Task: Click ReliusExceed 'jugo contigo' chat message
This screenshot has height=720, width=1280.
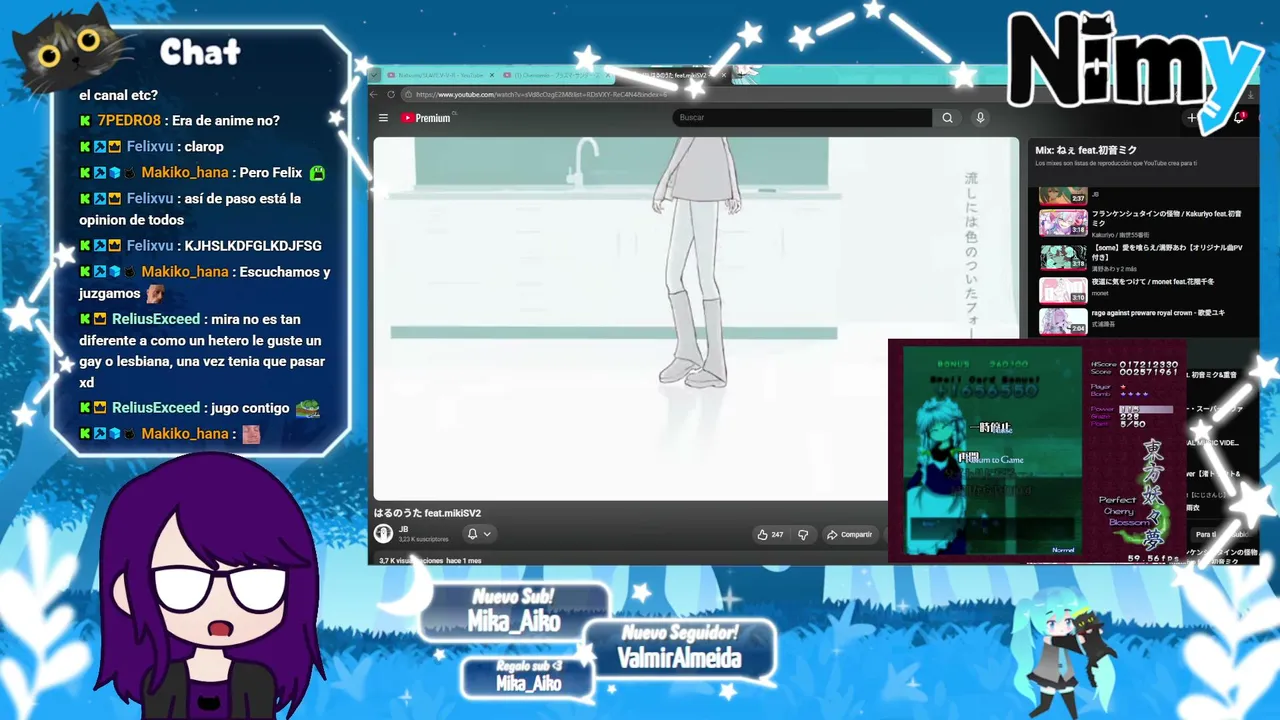Action: click(200, 408)
